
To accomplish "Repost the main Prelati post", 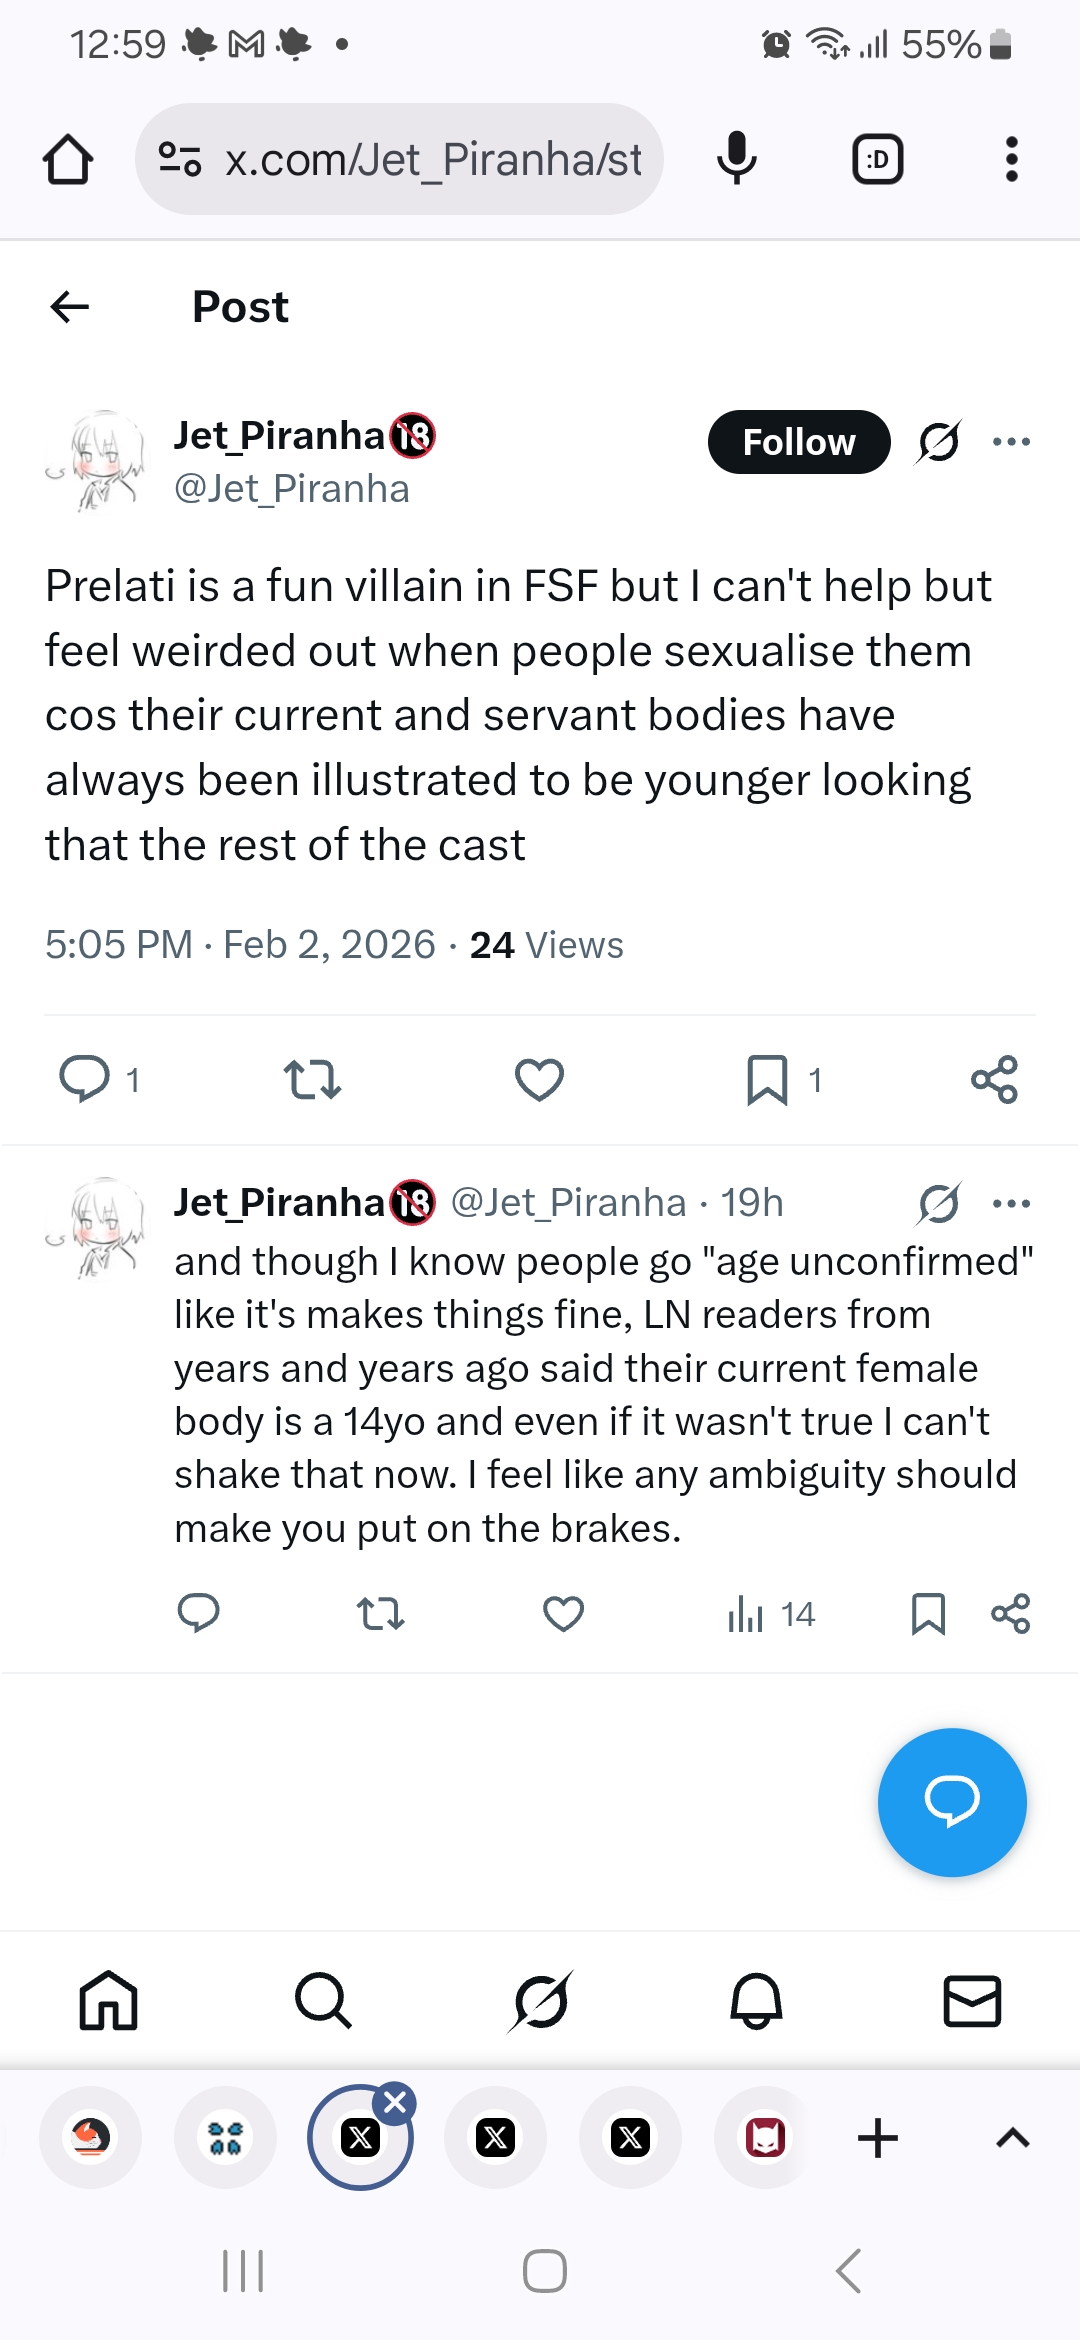I will point(312,1080).
